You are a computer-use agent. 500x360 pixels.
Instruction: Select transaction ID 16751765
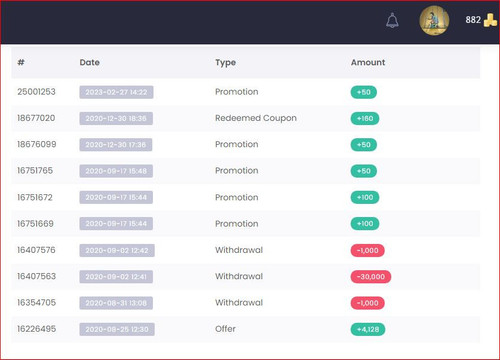[x=35, y=171]
